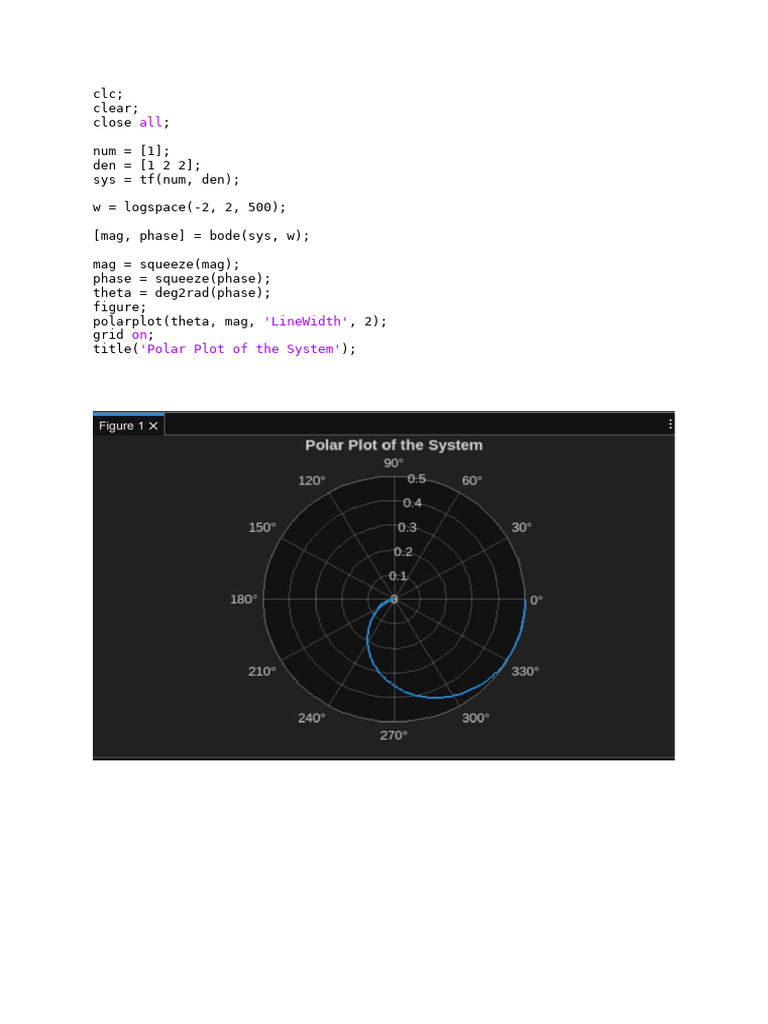Click the plot title 'Polar Plot of the System'
This screenshot has height=1024, width=768.
tap(394, 445)
